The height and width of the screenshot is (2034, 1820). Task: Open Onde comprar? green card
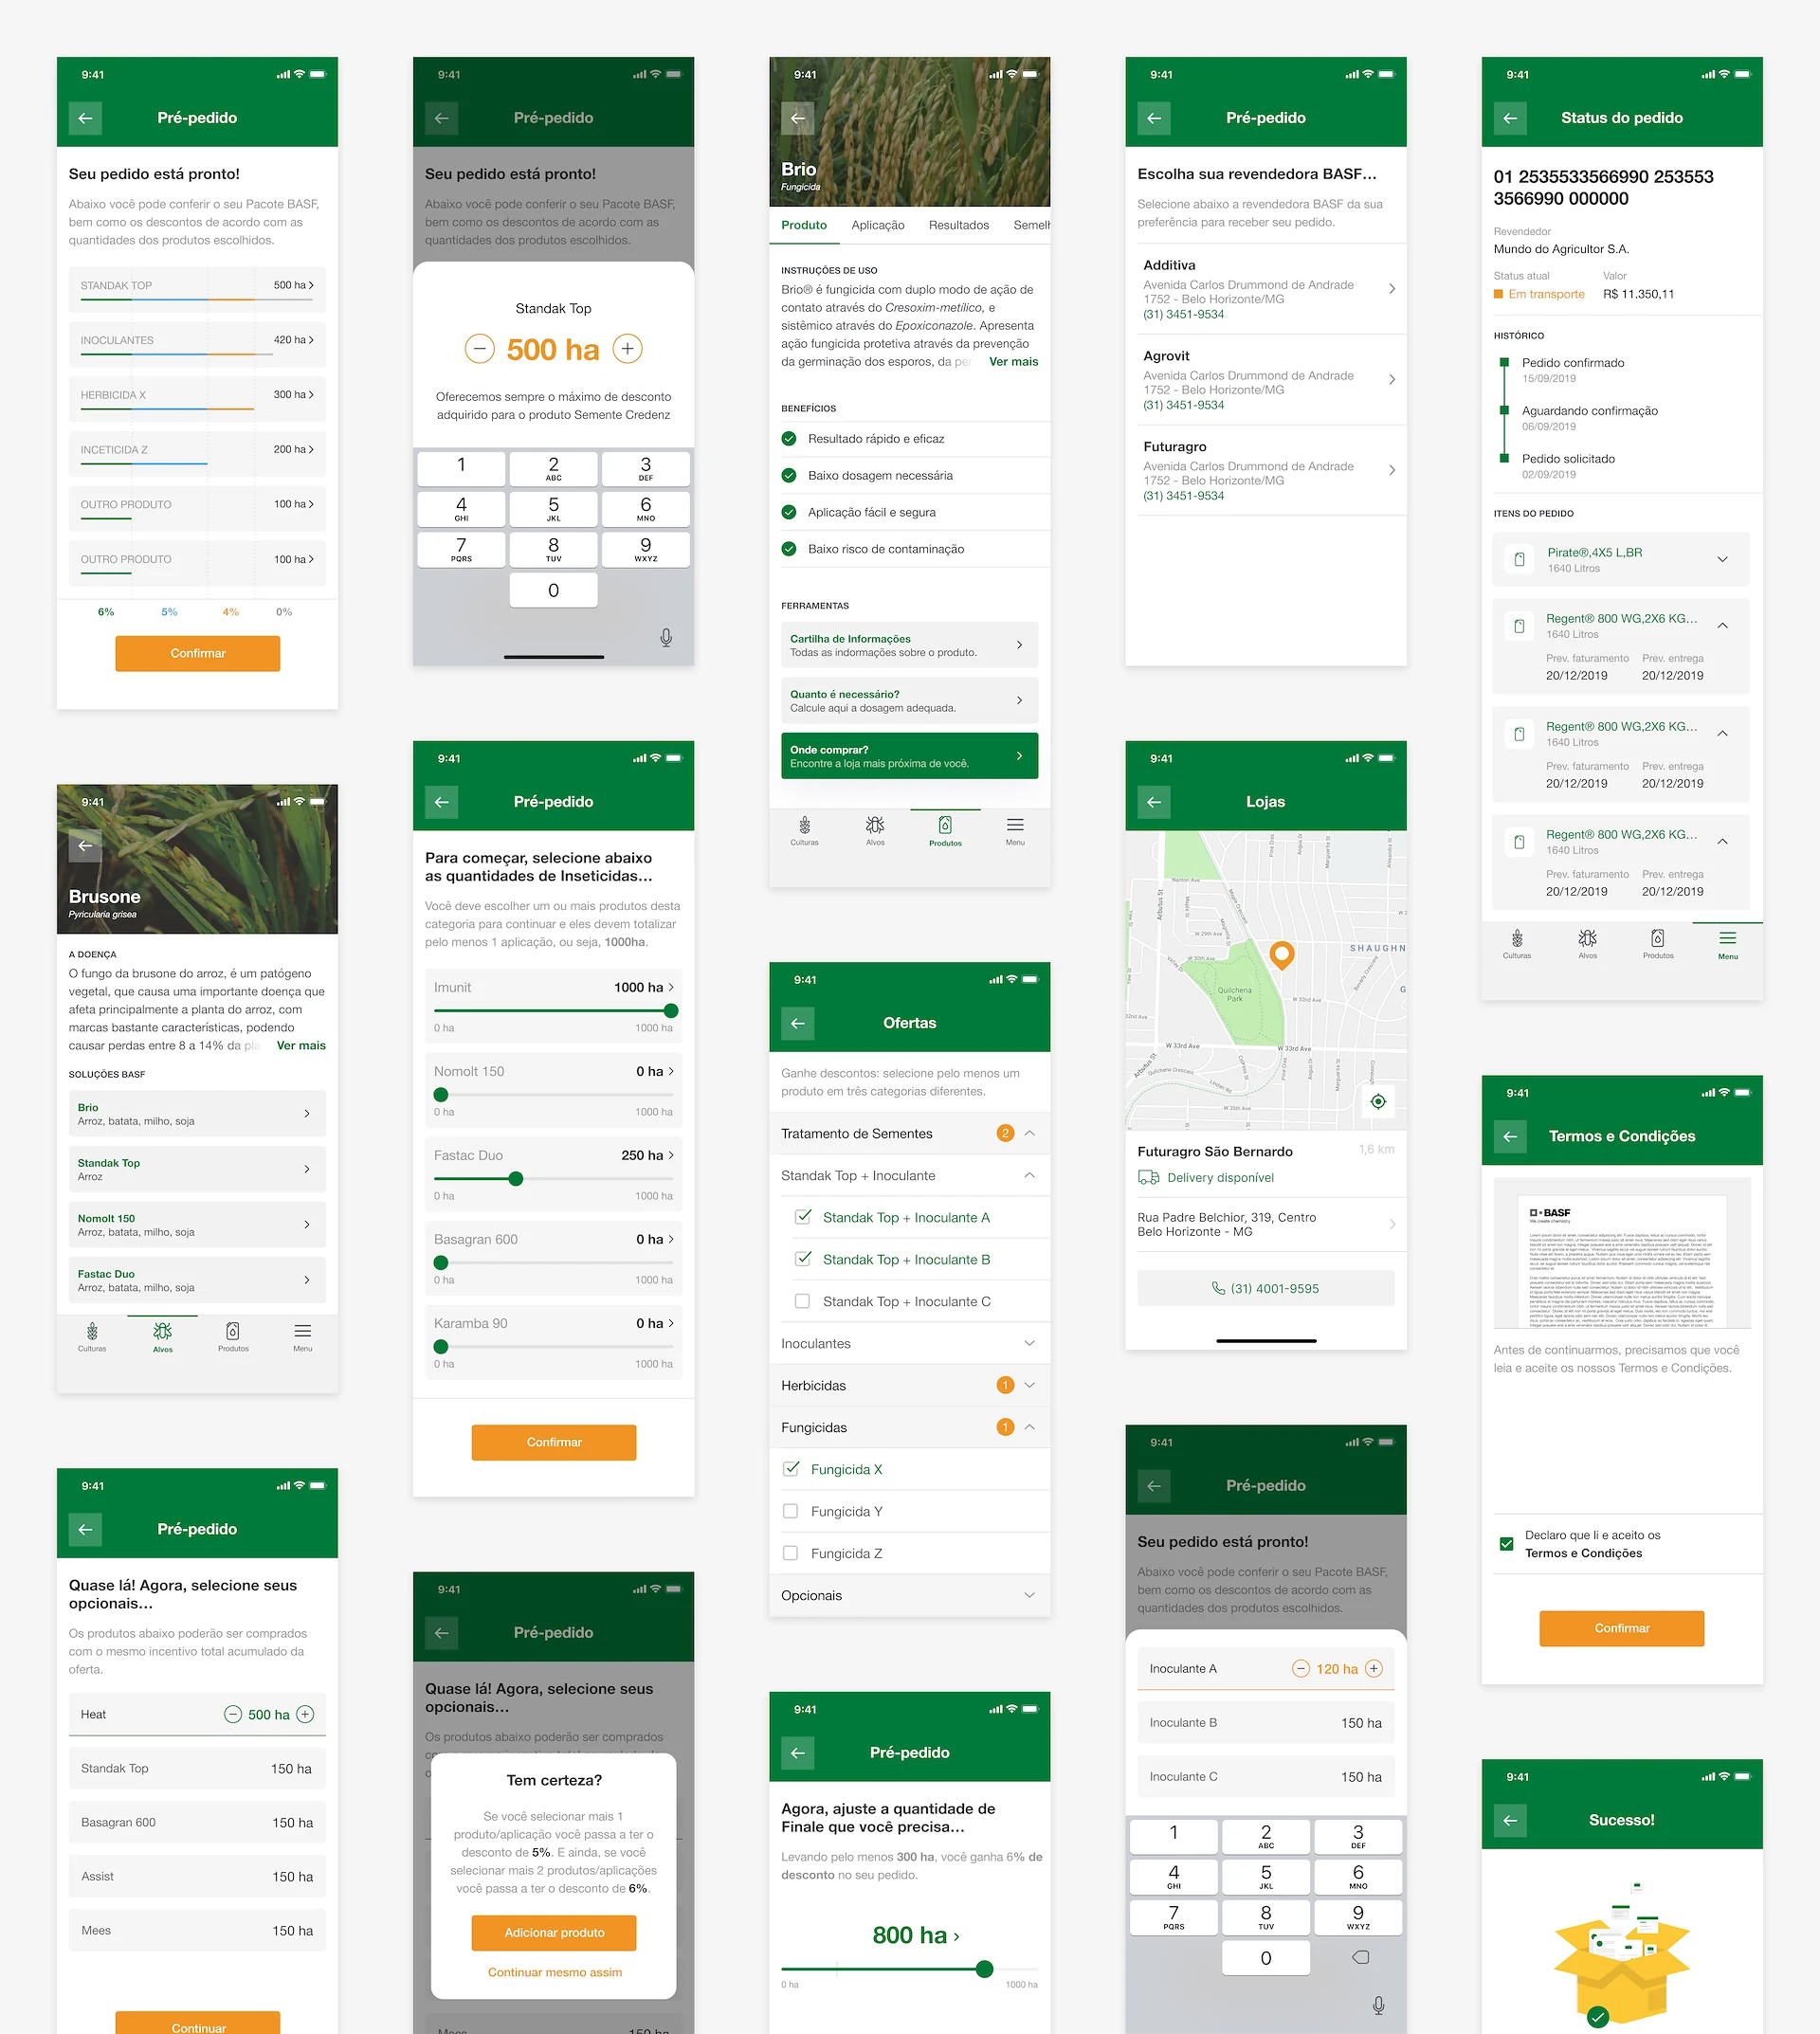909,756
